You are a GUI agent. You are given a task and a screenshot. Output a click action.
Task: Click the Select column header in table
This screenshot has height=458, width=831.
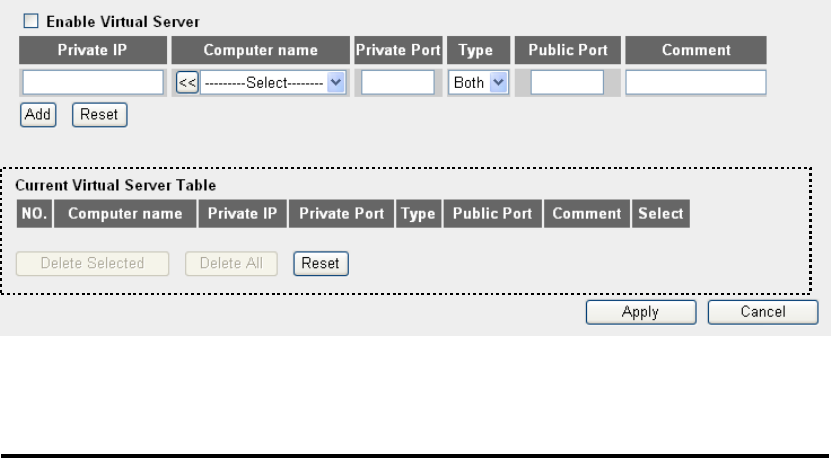point(661,214)
